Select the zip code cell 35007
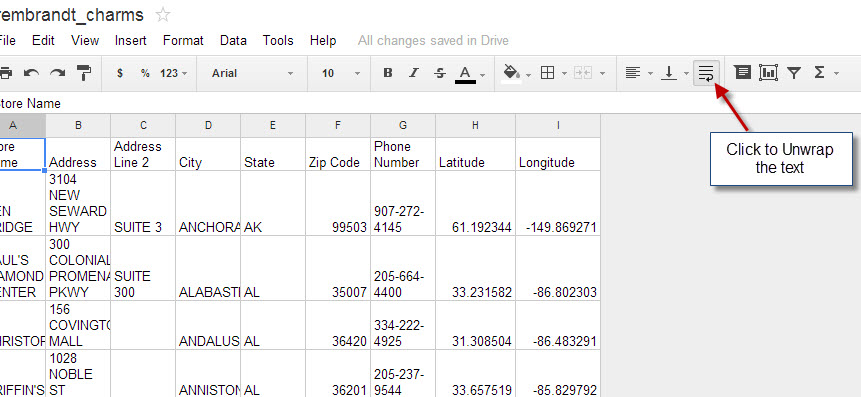 pyautogui.click(x=338, y=269)
